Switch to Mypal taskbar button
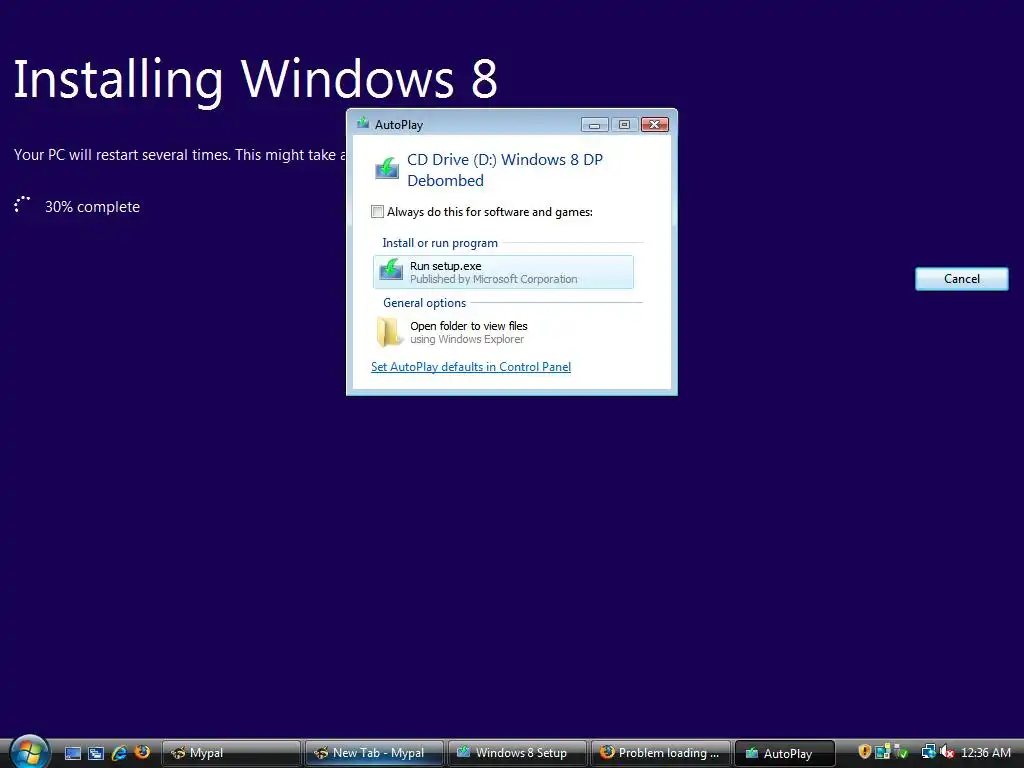Image resolution: width=1024 pixels, height=768 pixels. pyautogui.click(x=231, y=753)
